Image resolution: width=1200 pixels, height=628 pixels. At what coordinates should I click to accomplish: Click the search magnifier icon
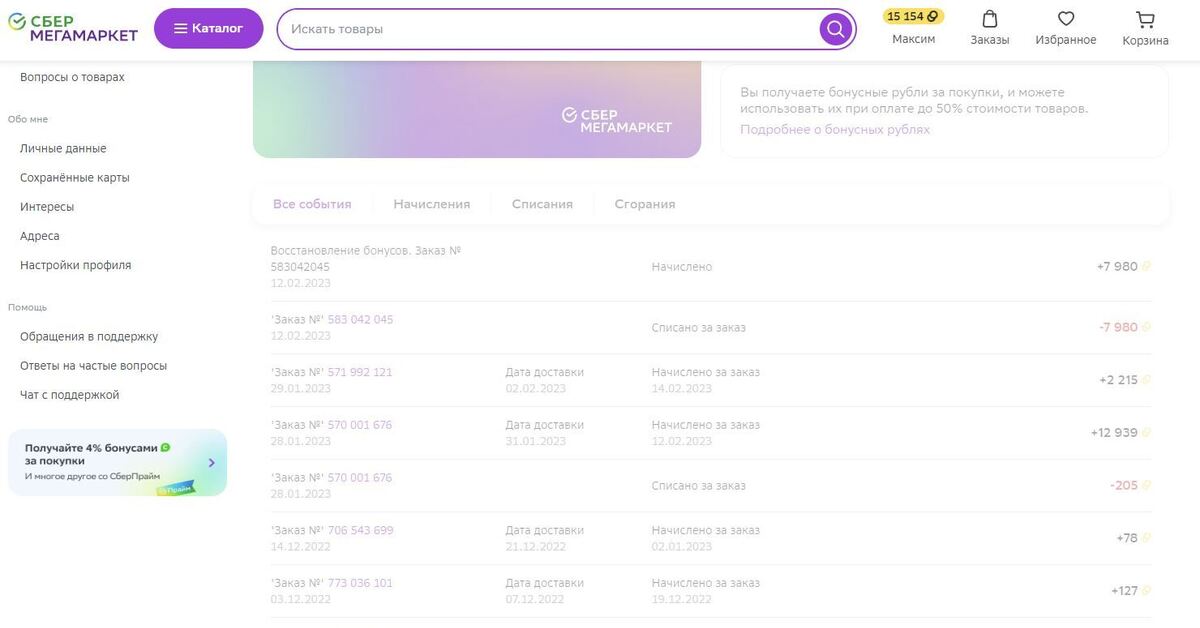(835, 29)
